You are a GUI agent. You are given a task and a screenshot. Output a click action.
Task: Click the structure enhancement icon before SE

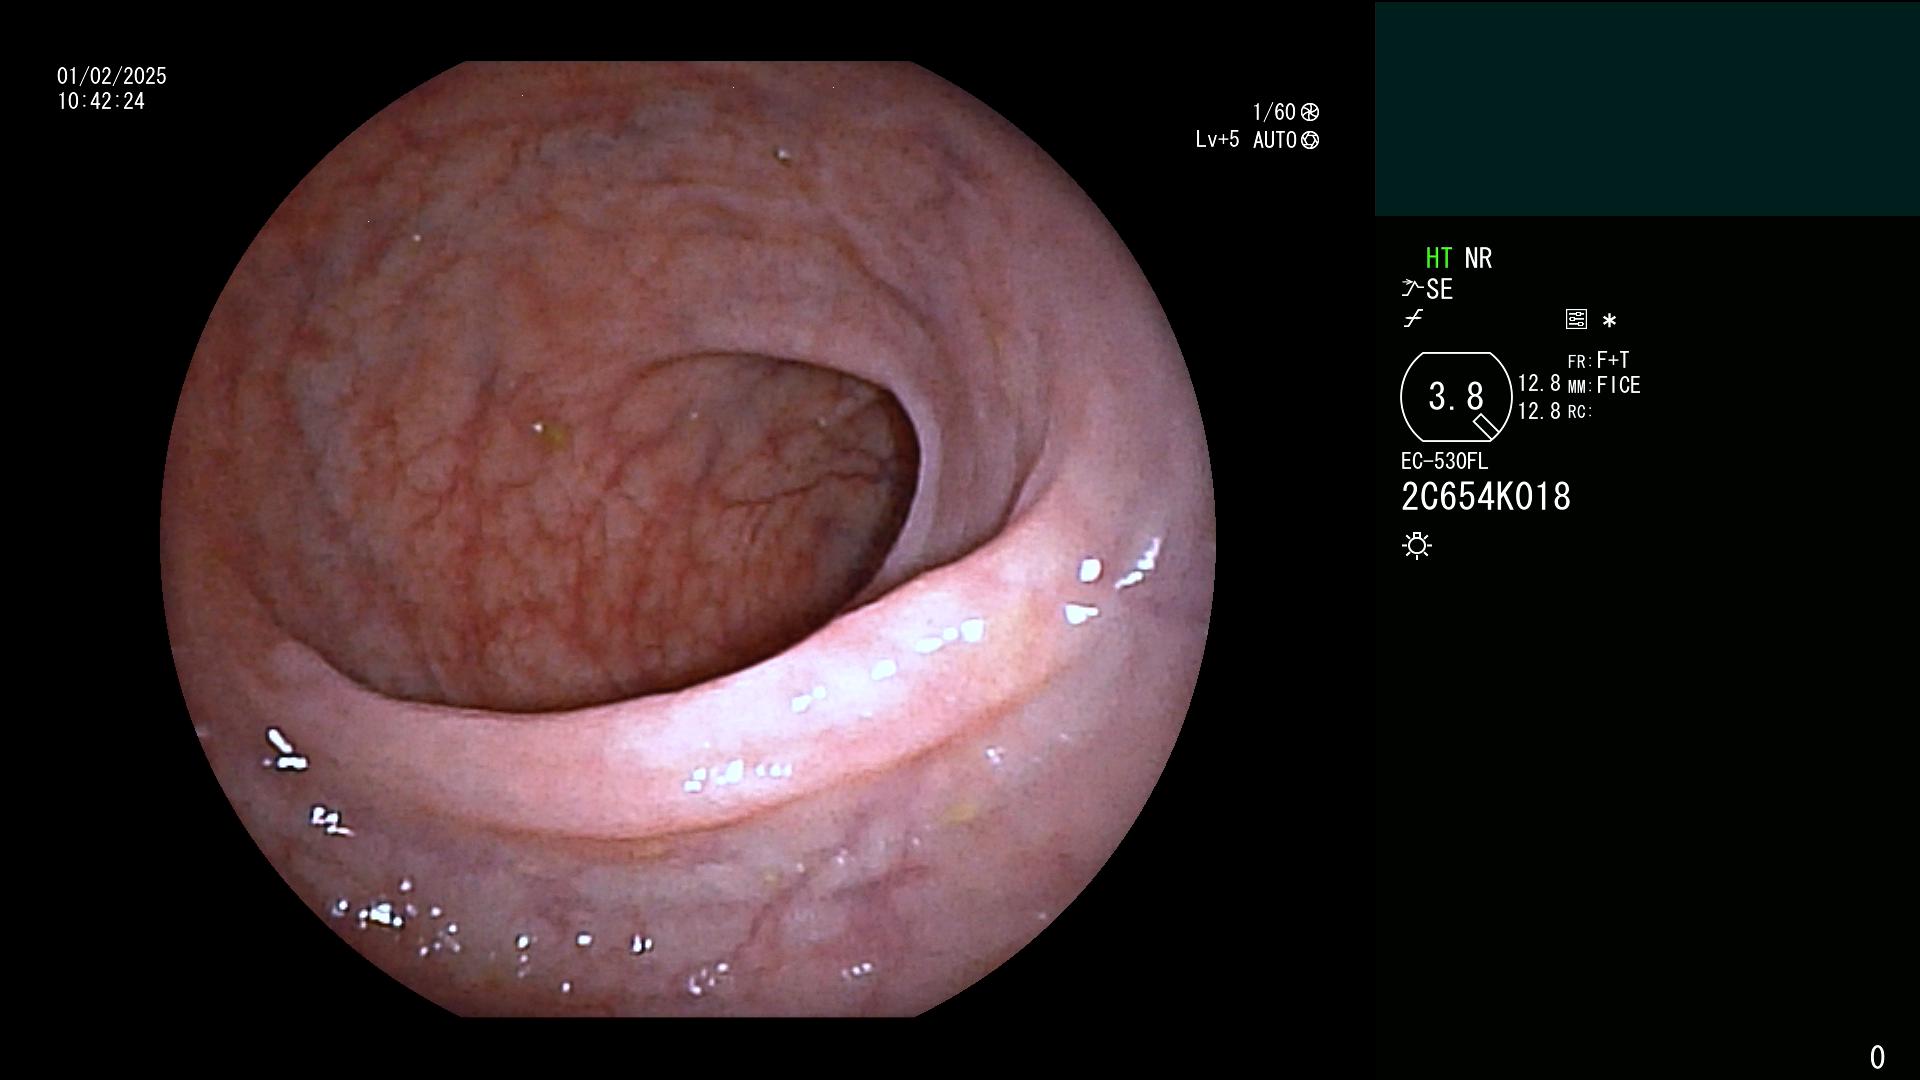(x=1412, y=289)
